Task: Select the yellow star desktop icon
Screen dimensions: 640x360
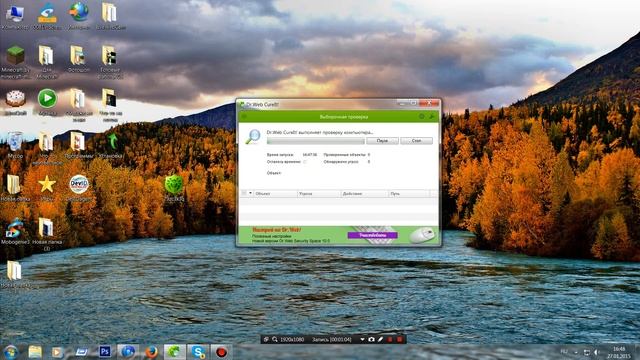Action: point(47,188)
